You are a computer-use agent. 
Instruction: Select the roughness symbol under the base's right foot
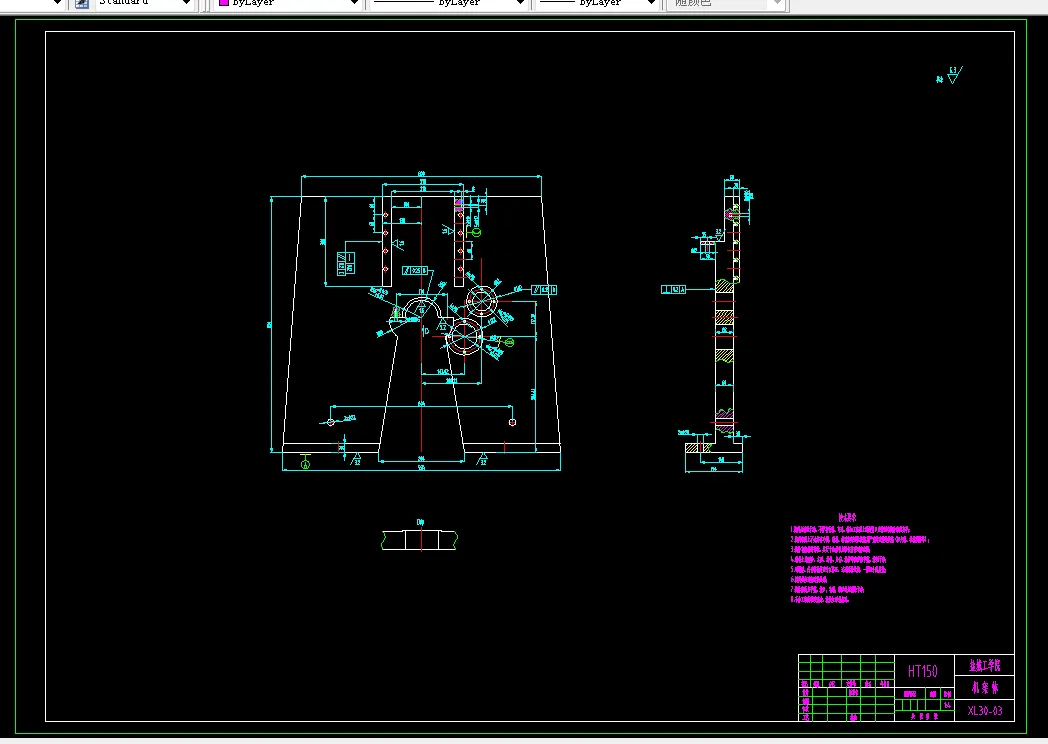[x=482, y=459]
